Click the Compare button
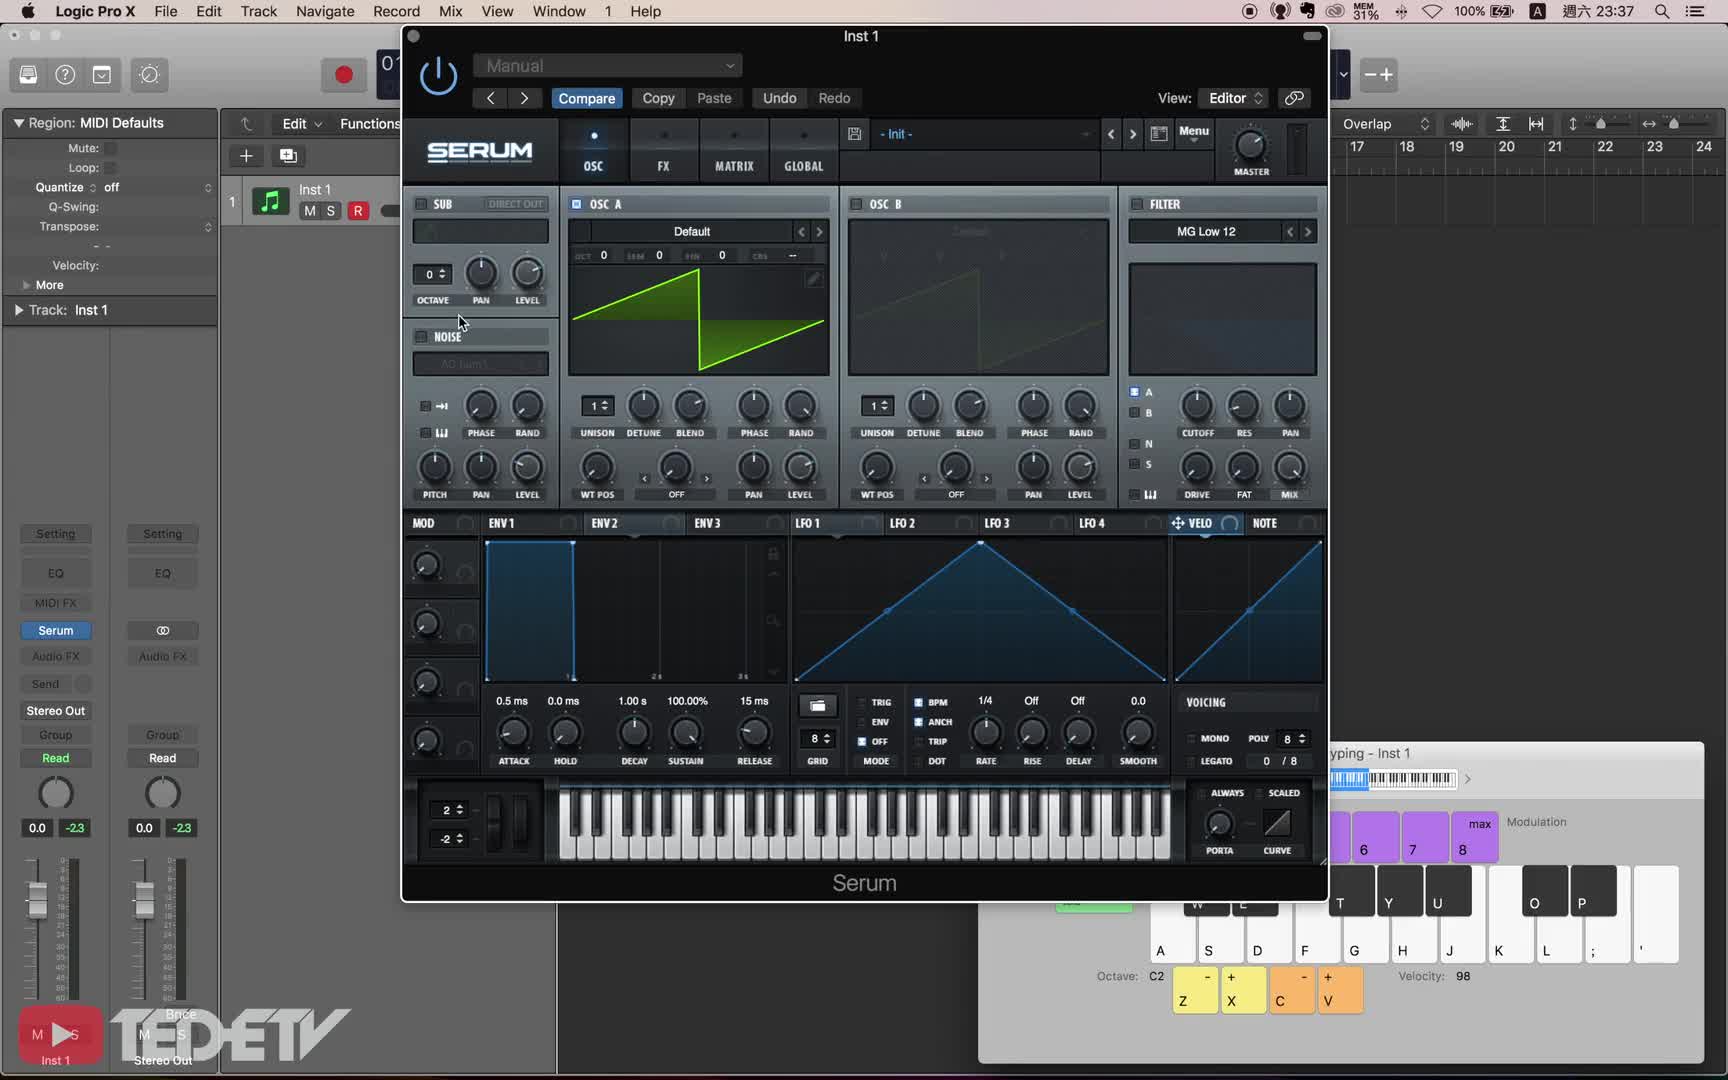Viewport: 1728px width, 1080px height. click(586, 98)
